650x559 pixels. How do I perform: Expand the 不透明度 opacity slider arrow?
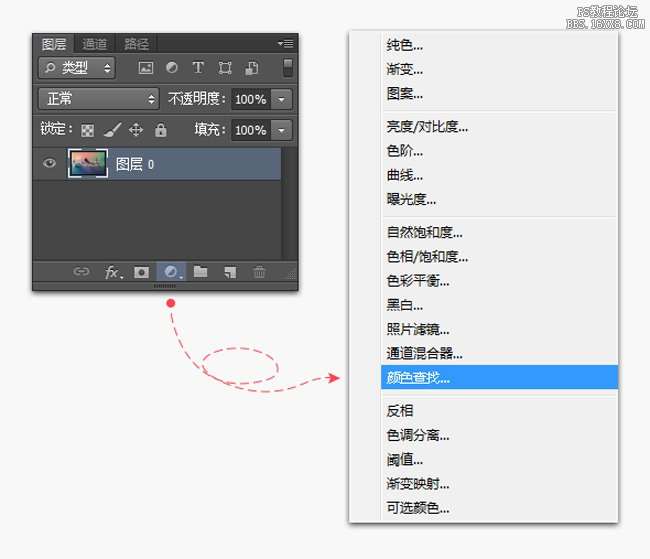point(281,100)
